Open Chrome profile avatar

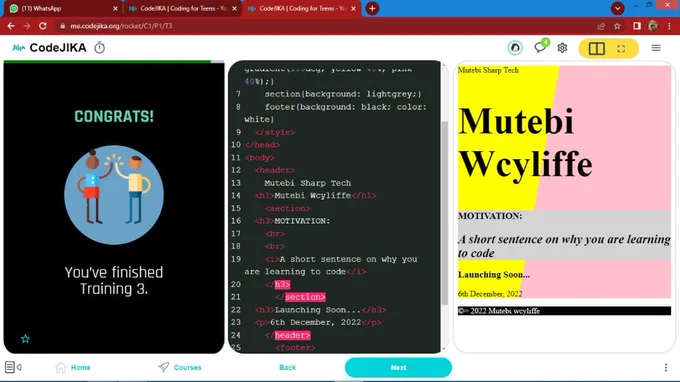(x=653, y=26)
